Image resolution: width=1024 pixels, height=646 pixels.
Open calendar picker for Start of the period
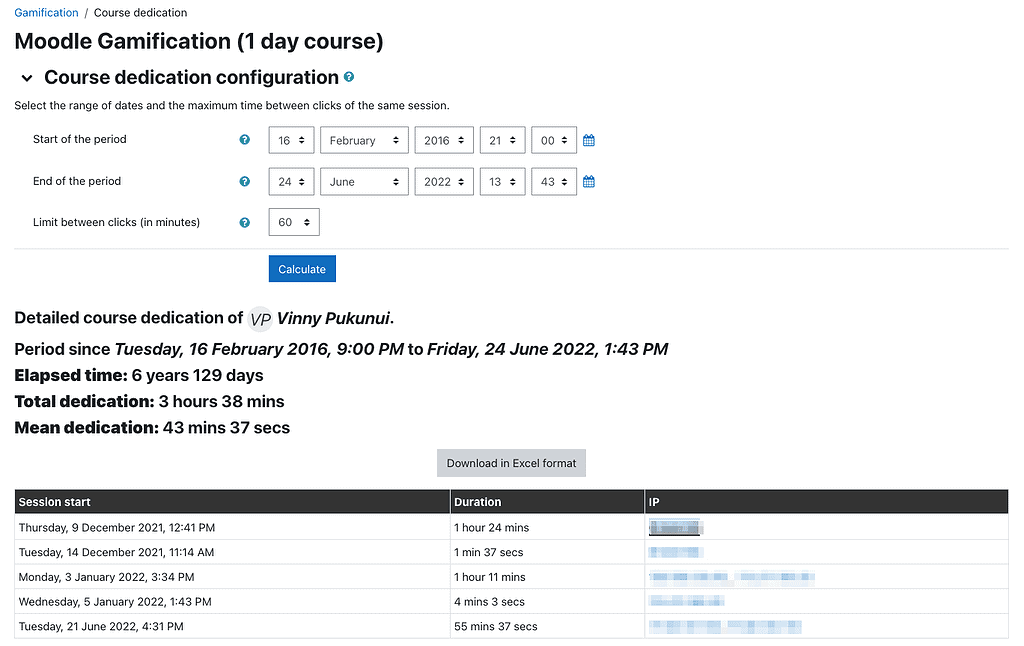click(x=588, y=140)
